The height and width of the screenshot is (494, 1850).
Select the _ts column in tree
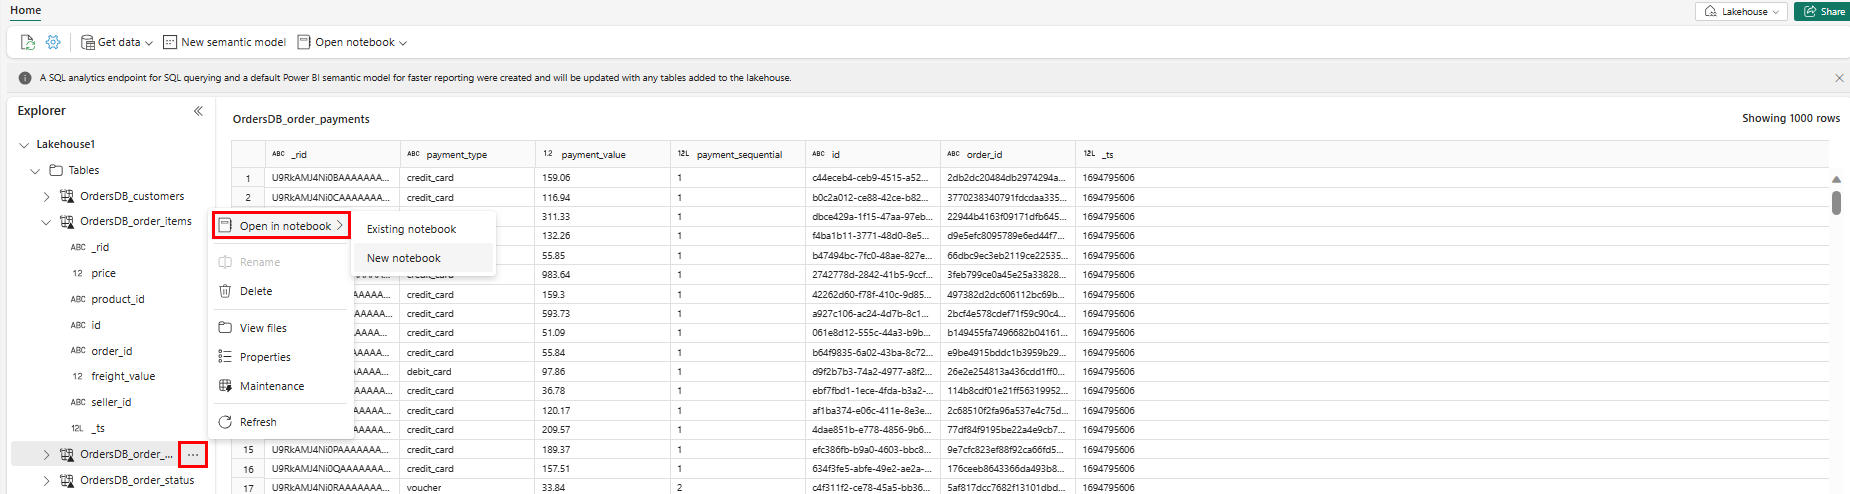98,428
